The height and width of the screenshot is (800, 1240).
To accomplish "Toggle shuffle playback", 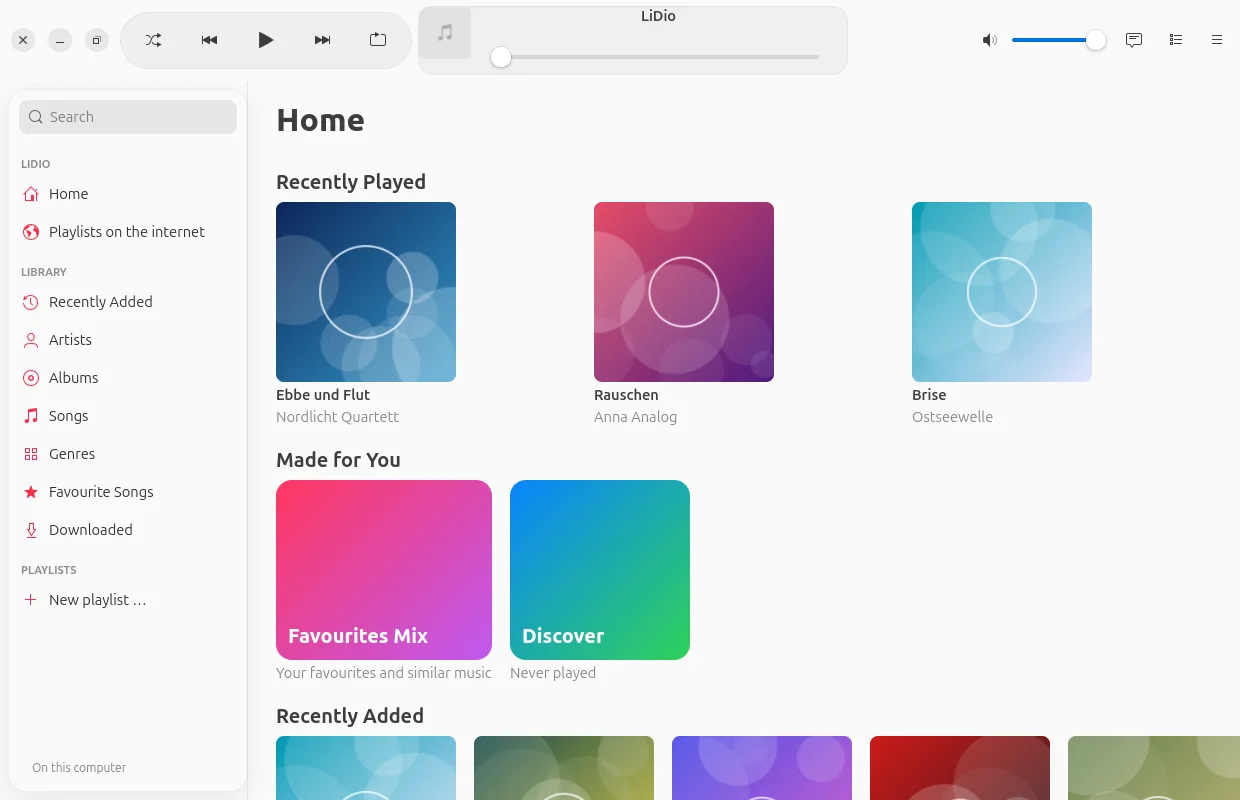I will tap(153, 40).
